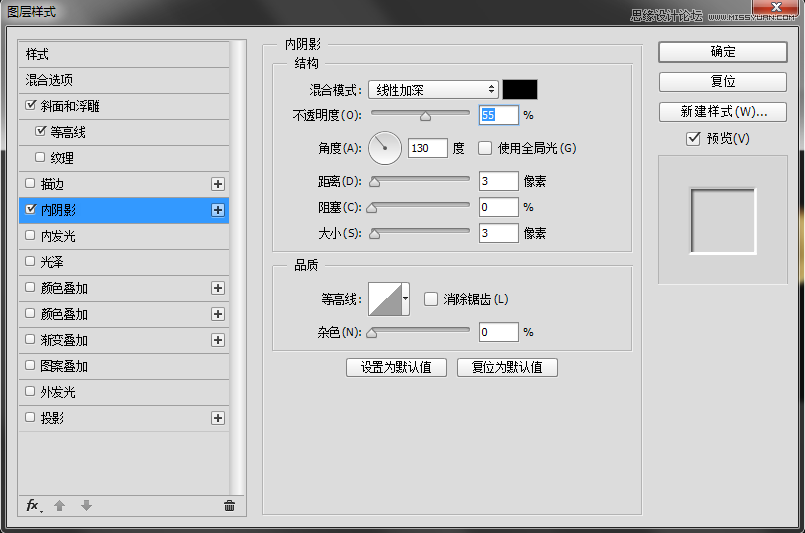Click the 大小 pixel value field

click(x=499, y=233)
